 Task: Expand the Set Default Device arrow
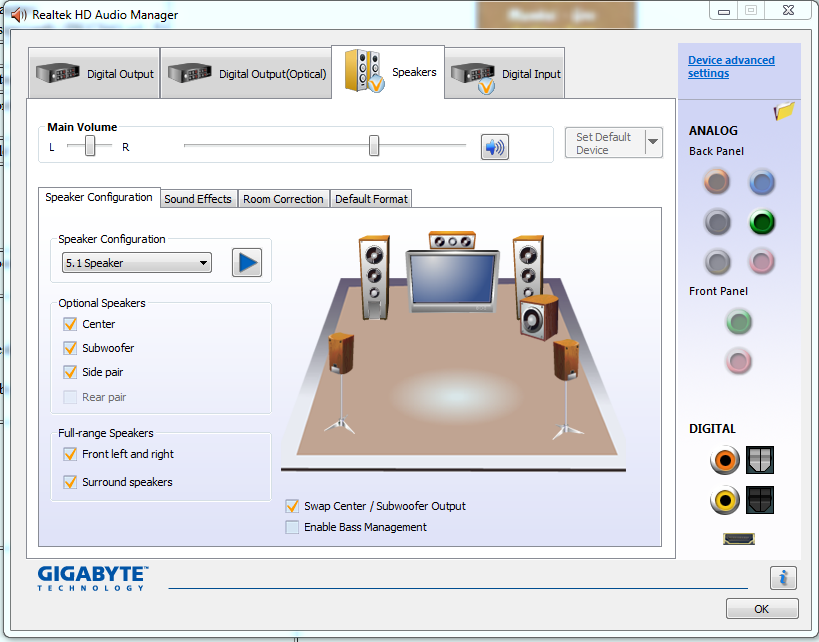(653, 142)
